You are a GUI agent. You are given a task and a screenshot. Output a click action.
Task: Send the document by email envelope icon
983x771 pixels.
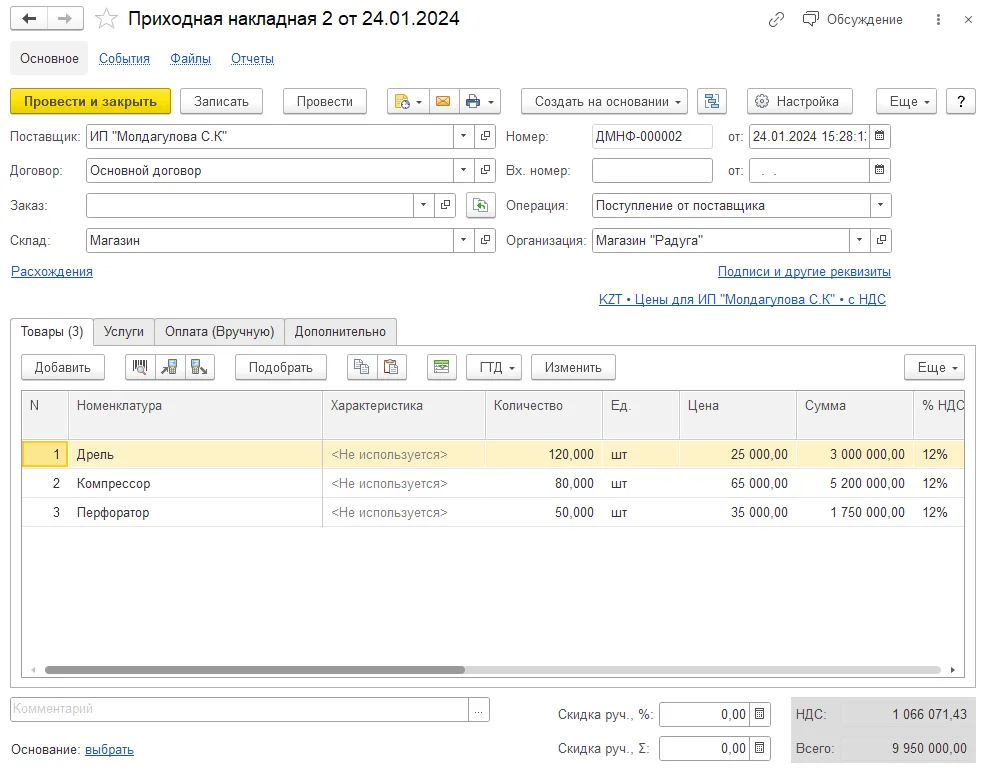point(443,102)
